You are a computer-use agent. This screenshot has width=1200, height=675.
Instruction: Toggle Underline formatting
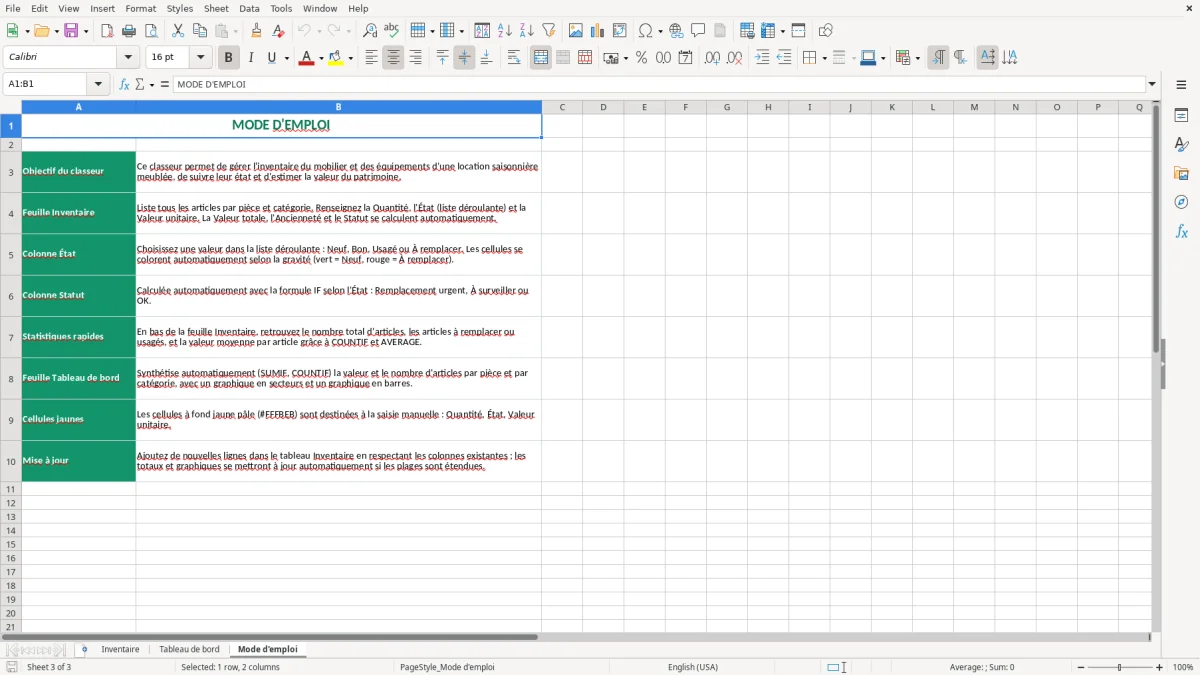point(271,58)
